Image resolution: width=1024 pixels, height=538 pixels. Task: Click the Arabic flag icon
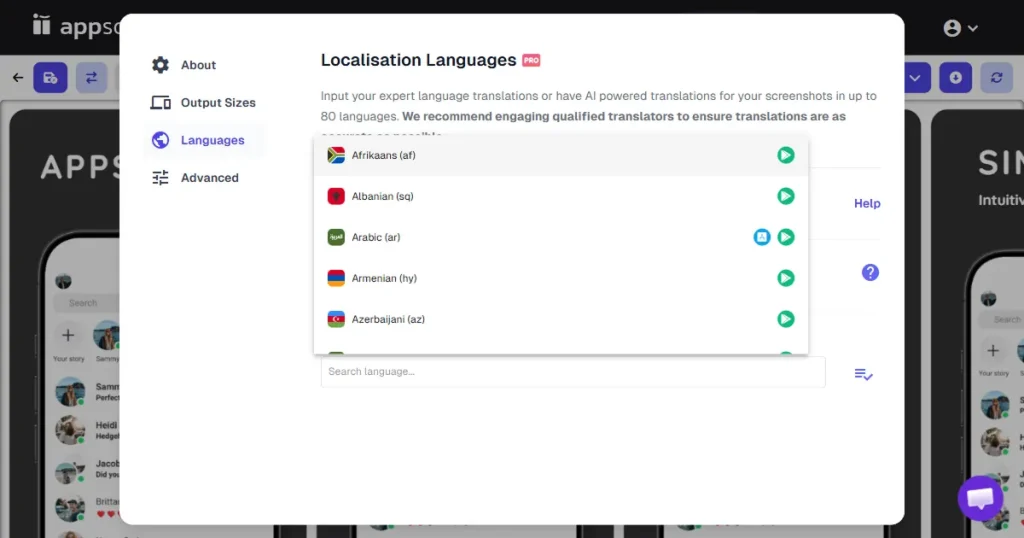[336, 237]
